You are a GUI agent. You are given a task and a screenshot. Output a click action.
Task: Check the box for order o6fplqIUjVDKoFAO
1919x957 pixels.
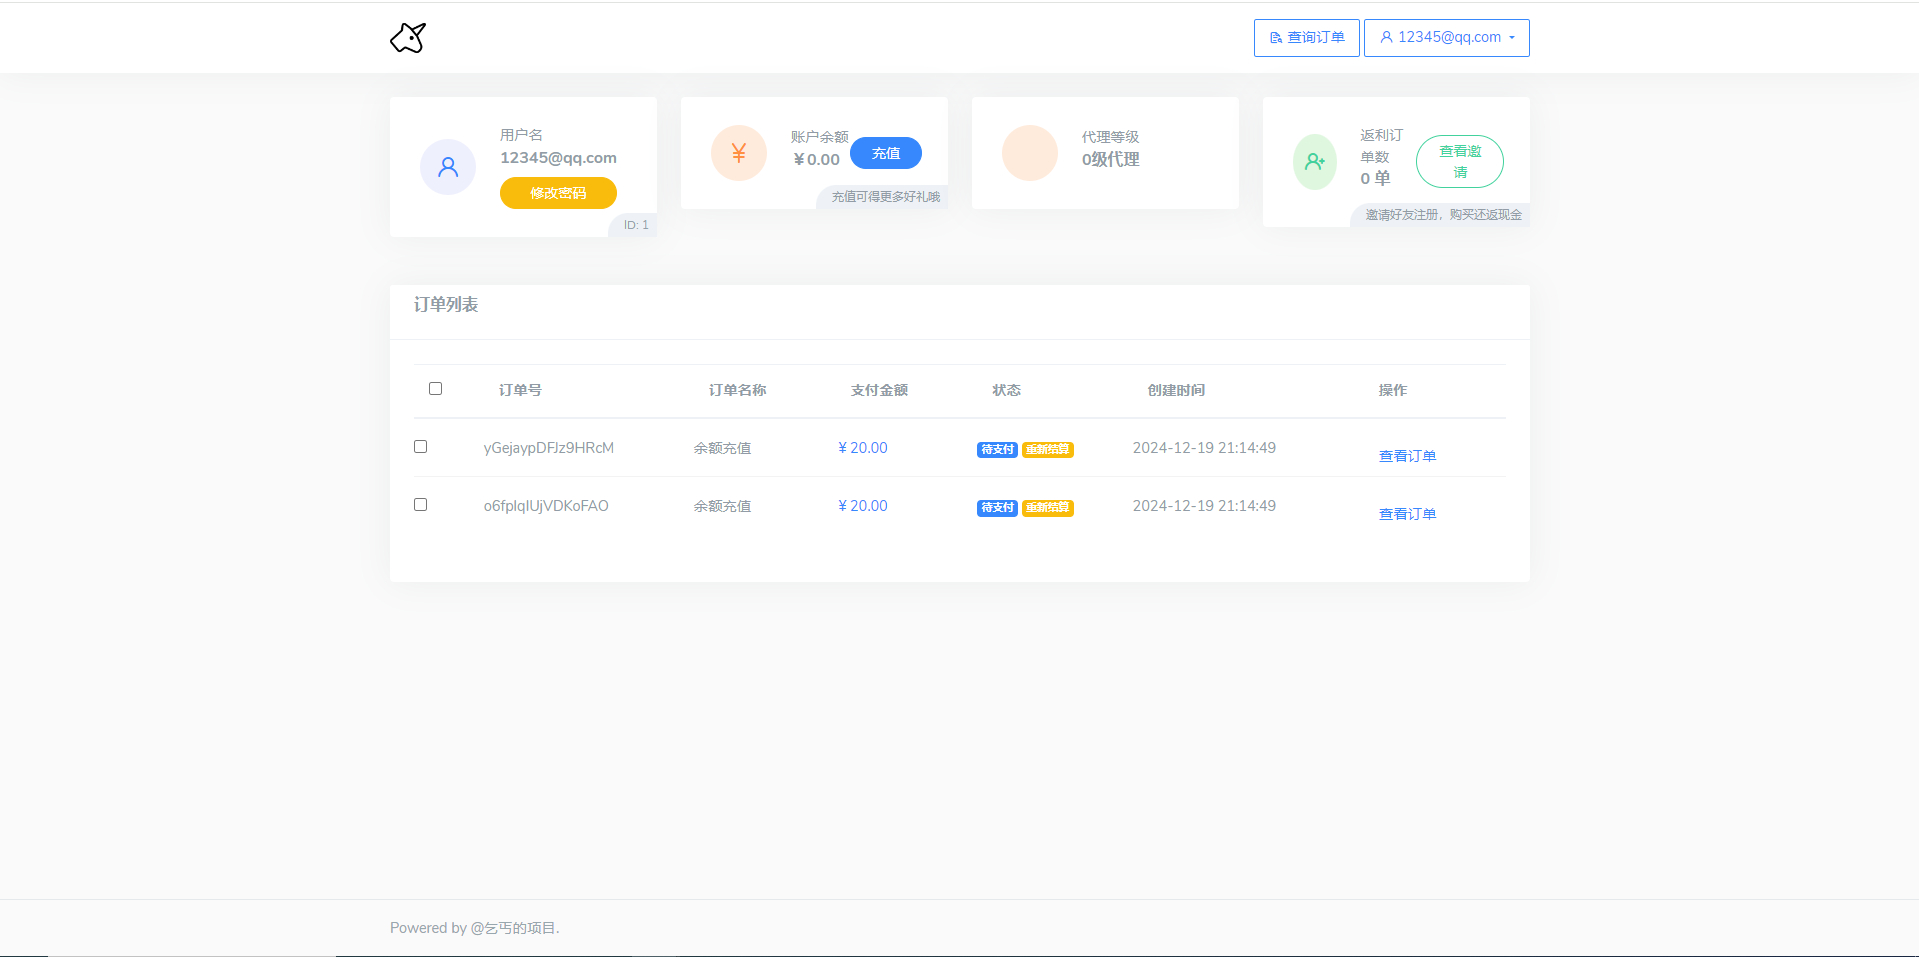pyautogui.click(x=421, y=505)
